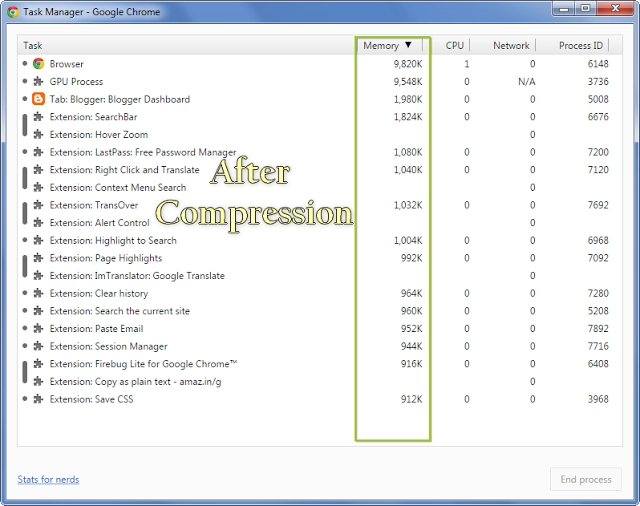Click process ID 6148
This screenshot has width=640, height=506.
coord(598,64)
